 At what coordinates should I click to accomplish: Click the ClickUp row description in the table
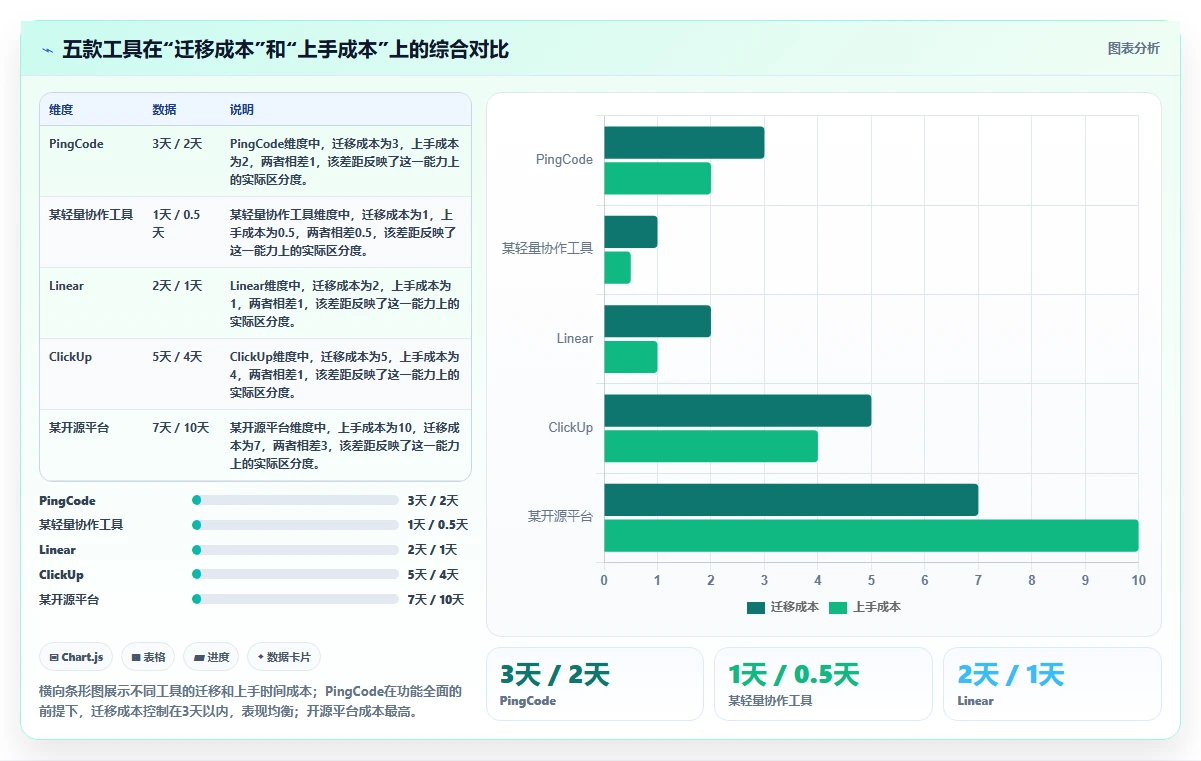click(345, 374)
